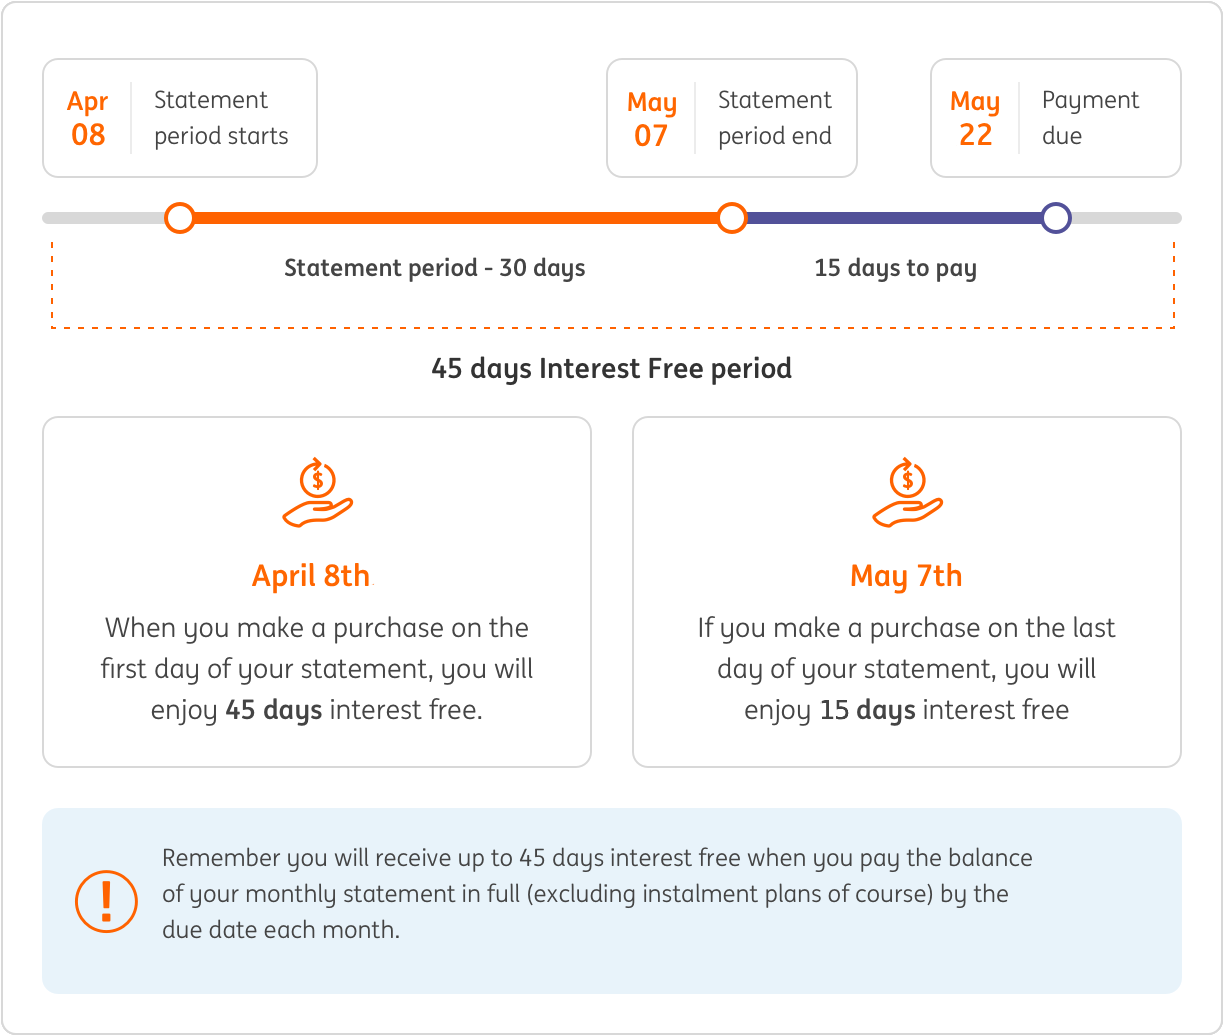Viewport: 1224px width, 1036px height.
Task: Click the money-in-hand icon above May 7th
Action: click(907, 493)
